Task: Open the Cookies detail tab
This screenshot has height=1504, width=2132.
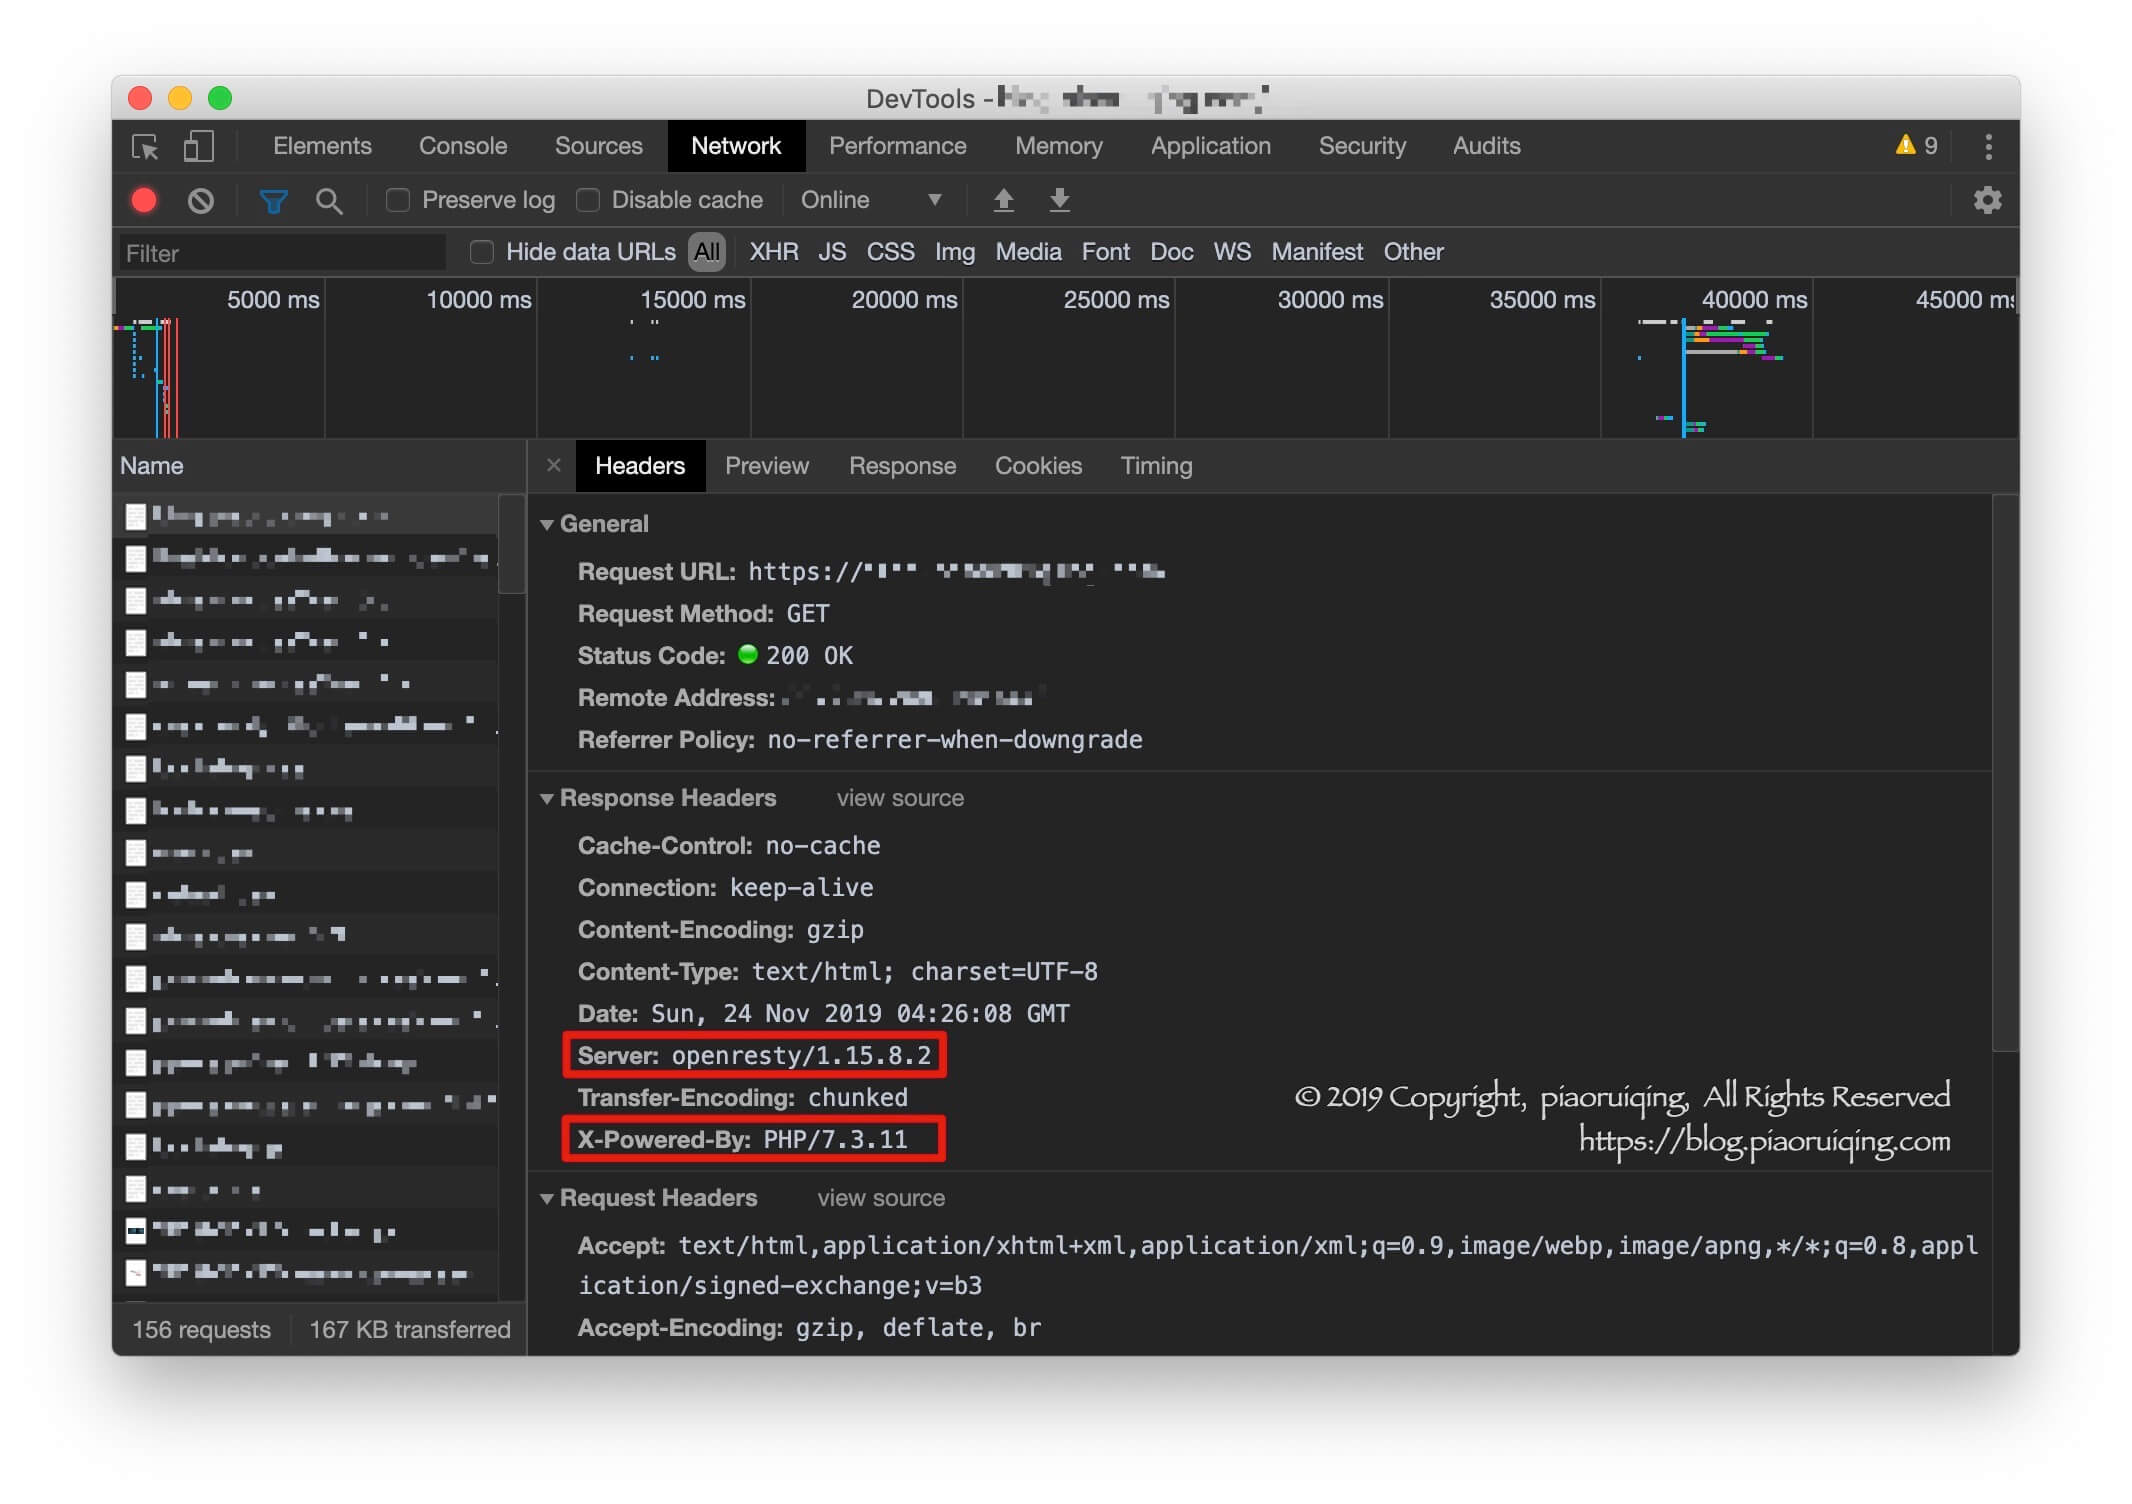Action: (x=1038, y=466)
